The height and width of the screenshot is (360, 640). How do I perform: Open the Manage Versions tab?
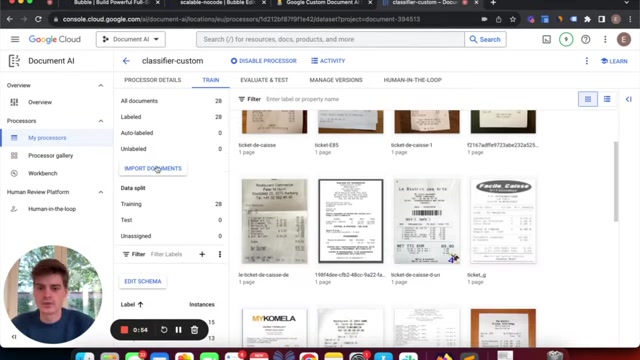click(x=336, y=80)
